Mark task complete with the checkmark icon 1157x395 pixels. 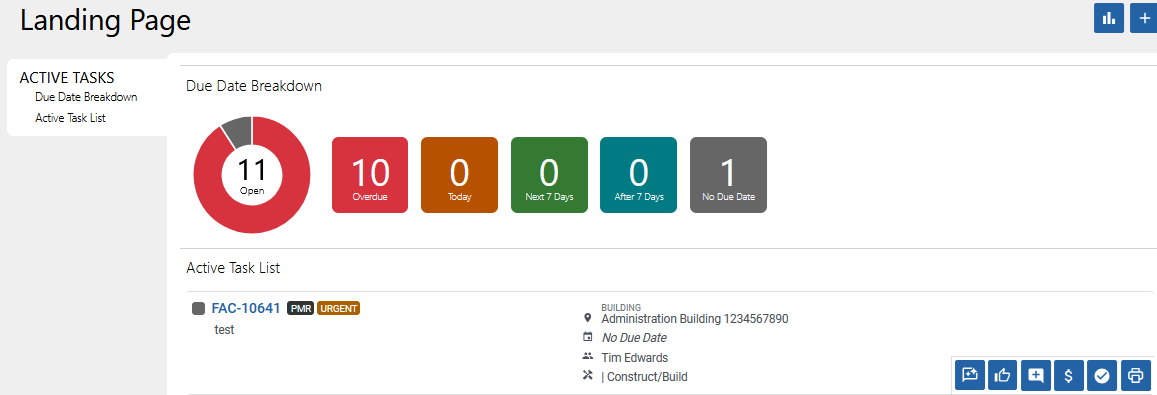(x=1102, y=375)
